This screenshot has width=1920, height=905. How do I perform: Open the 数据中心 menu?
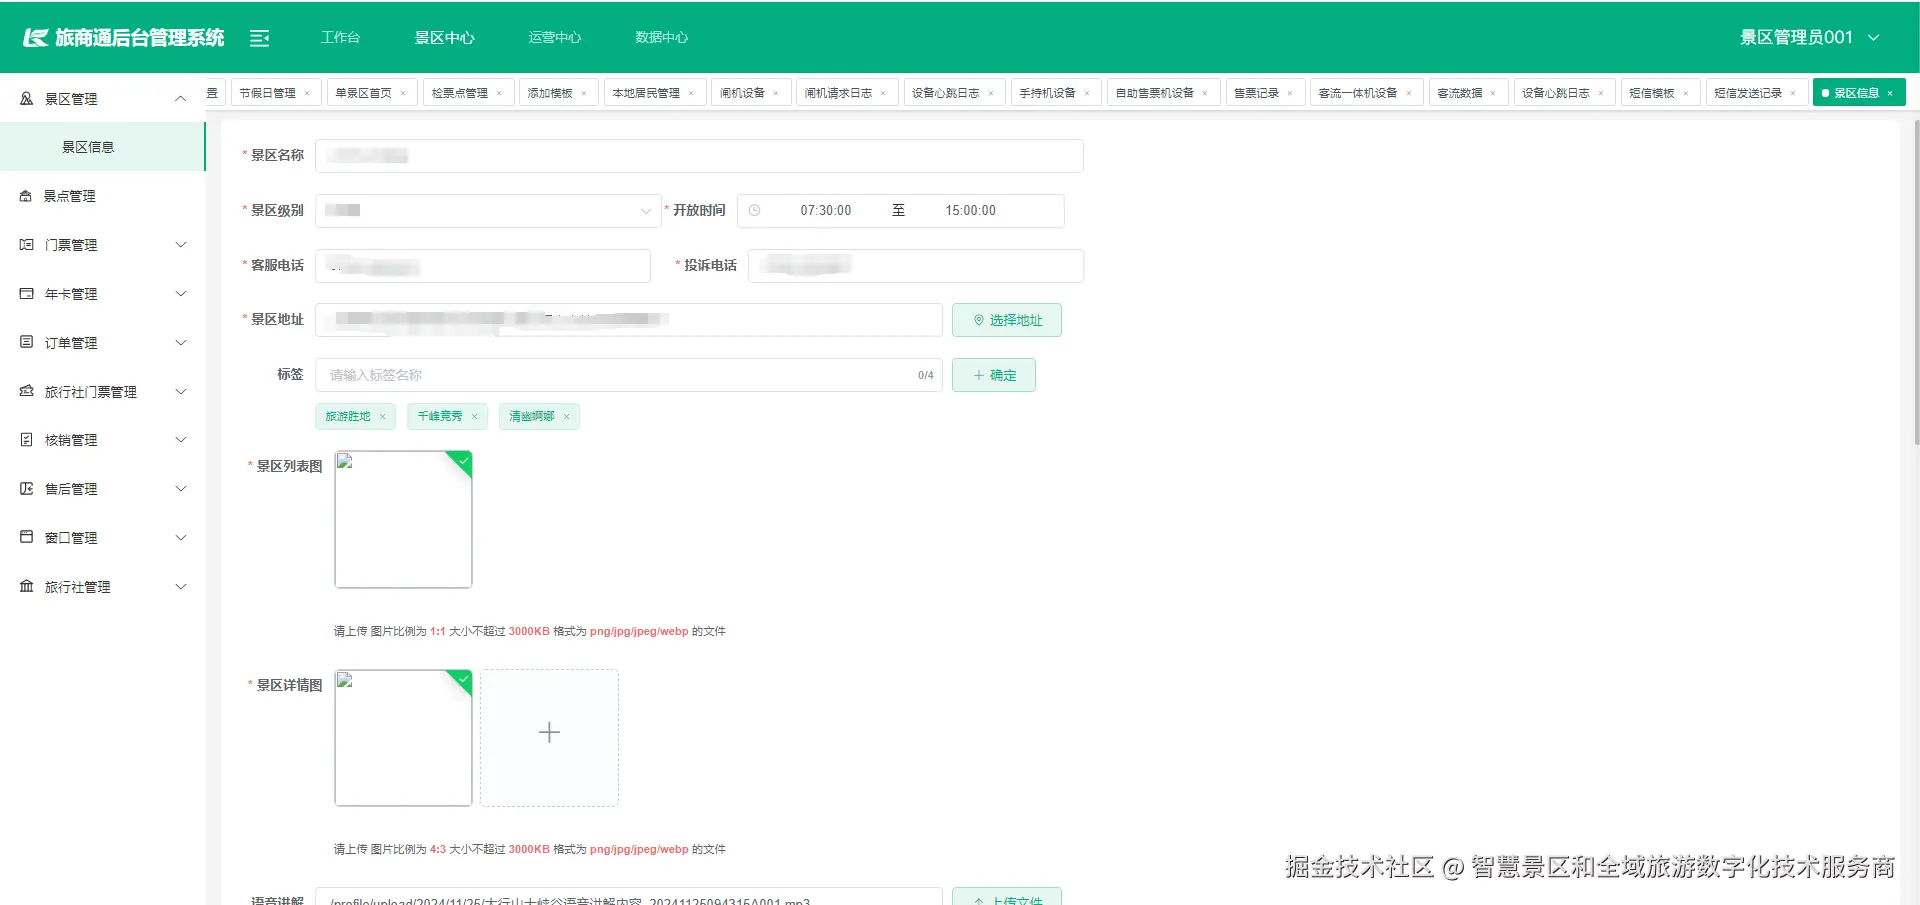(661, 37)
